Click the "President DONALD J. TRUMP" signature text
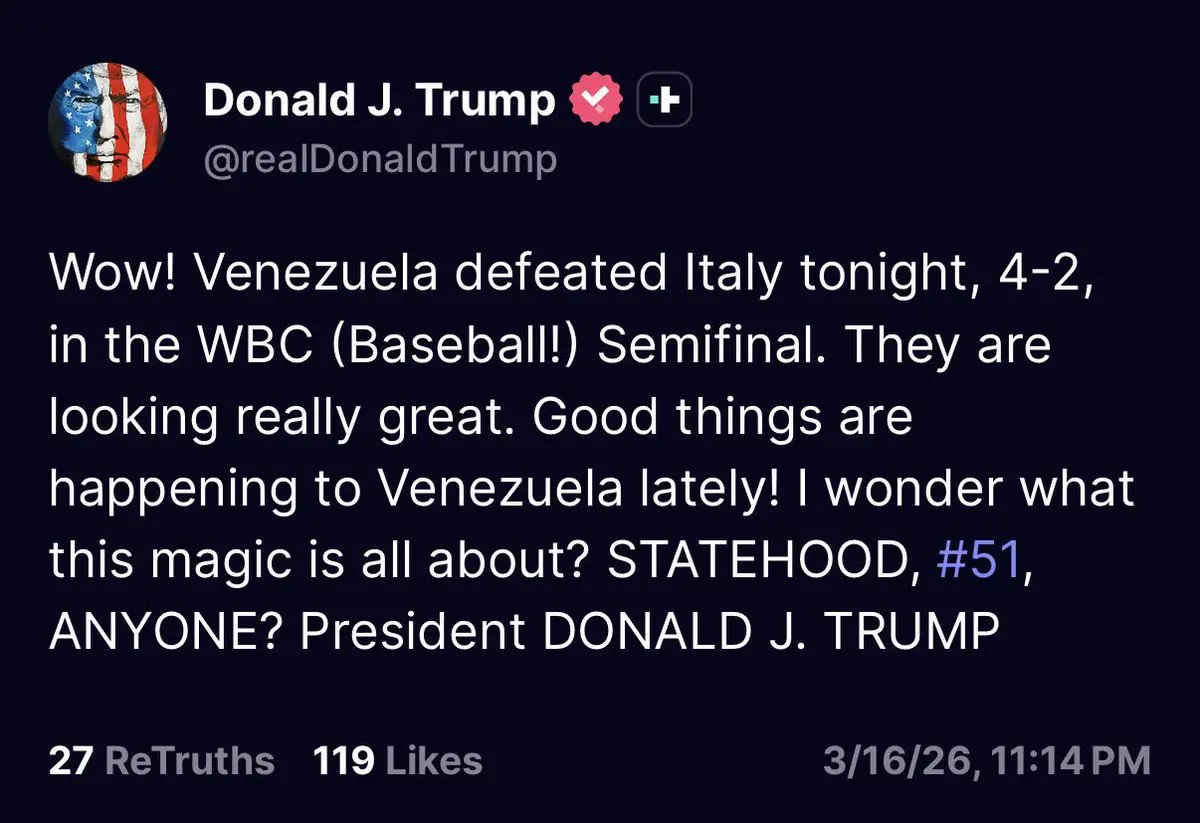The image size is (1200, 823). 650,631
